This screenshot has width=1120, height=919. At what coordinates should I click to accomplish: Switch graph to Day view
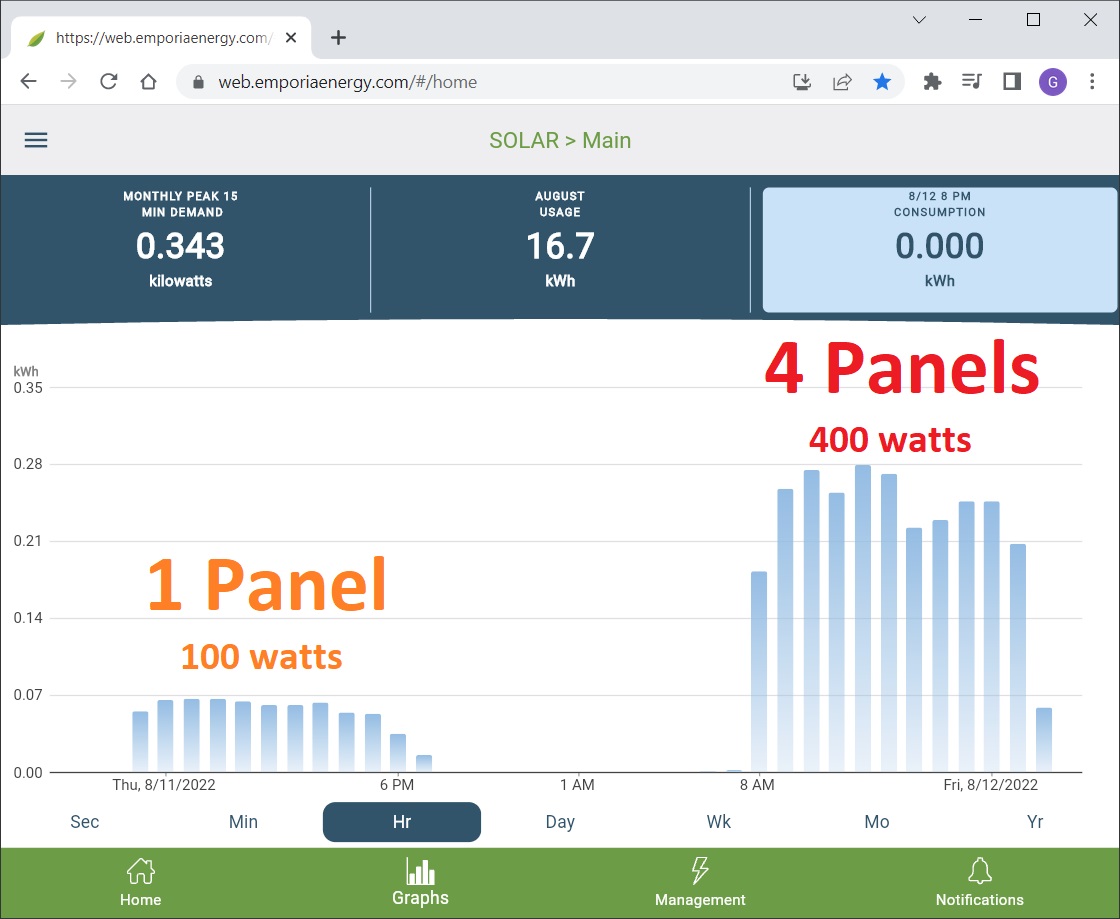pos(560,822)
